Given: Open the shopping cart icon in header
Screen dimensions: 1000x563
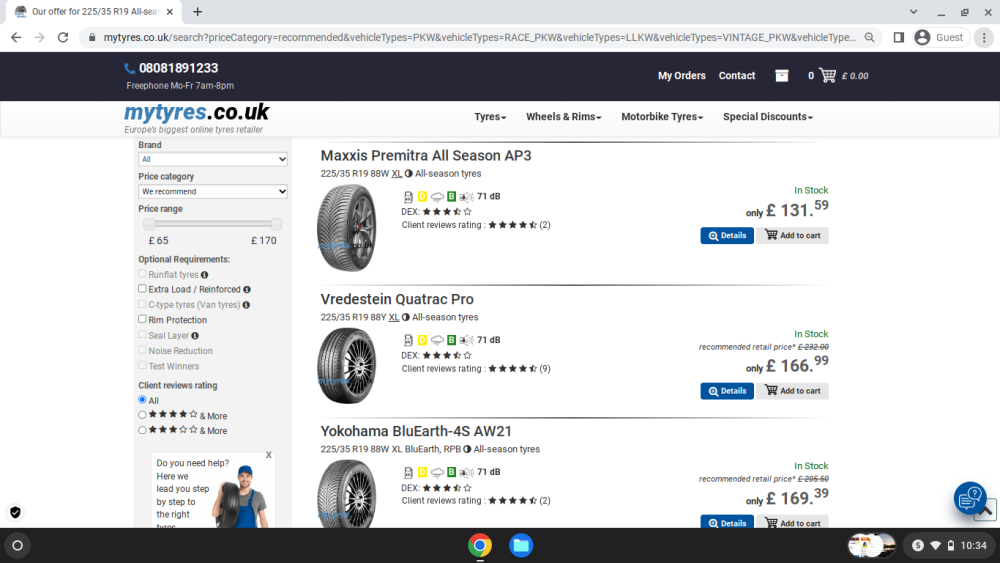Looking at the screenshot, I should 827,75.
